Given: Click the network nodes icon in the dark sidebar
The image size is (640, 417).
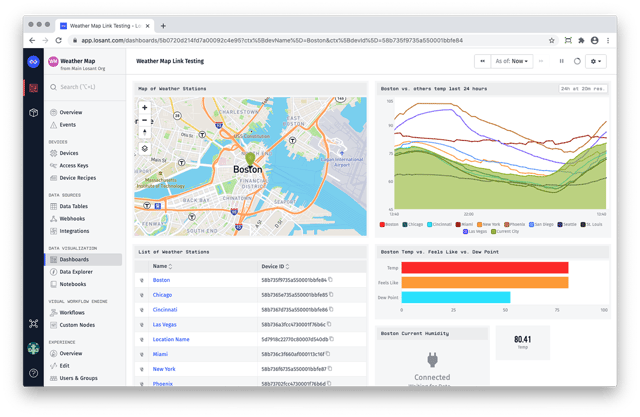Looking at the screenshot, I should click(x=33, y=324).
